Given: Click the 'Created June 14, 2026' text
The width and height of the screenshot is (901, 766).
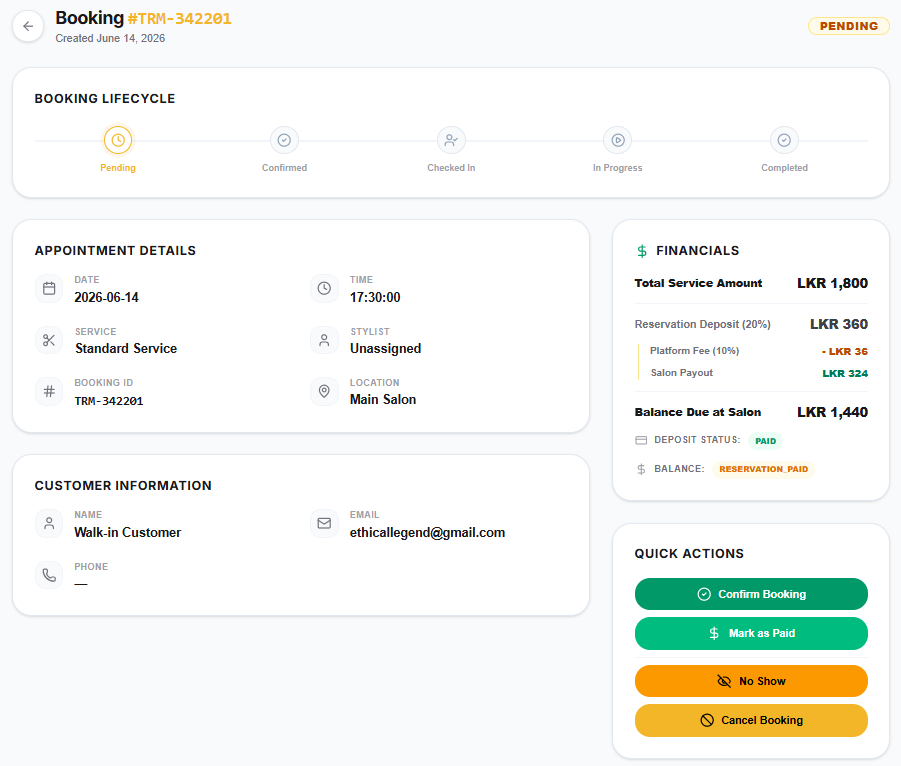Looking at the screenshot, I should 110,39.
